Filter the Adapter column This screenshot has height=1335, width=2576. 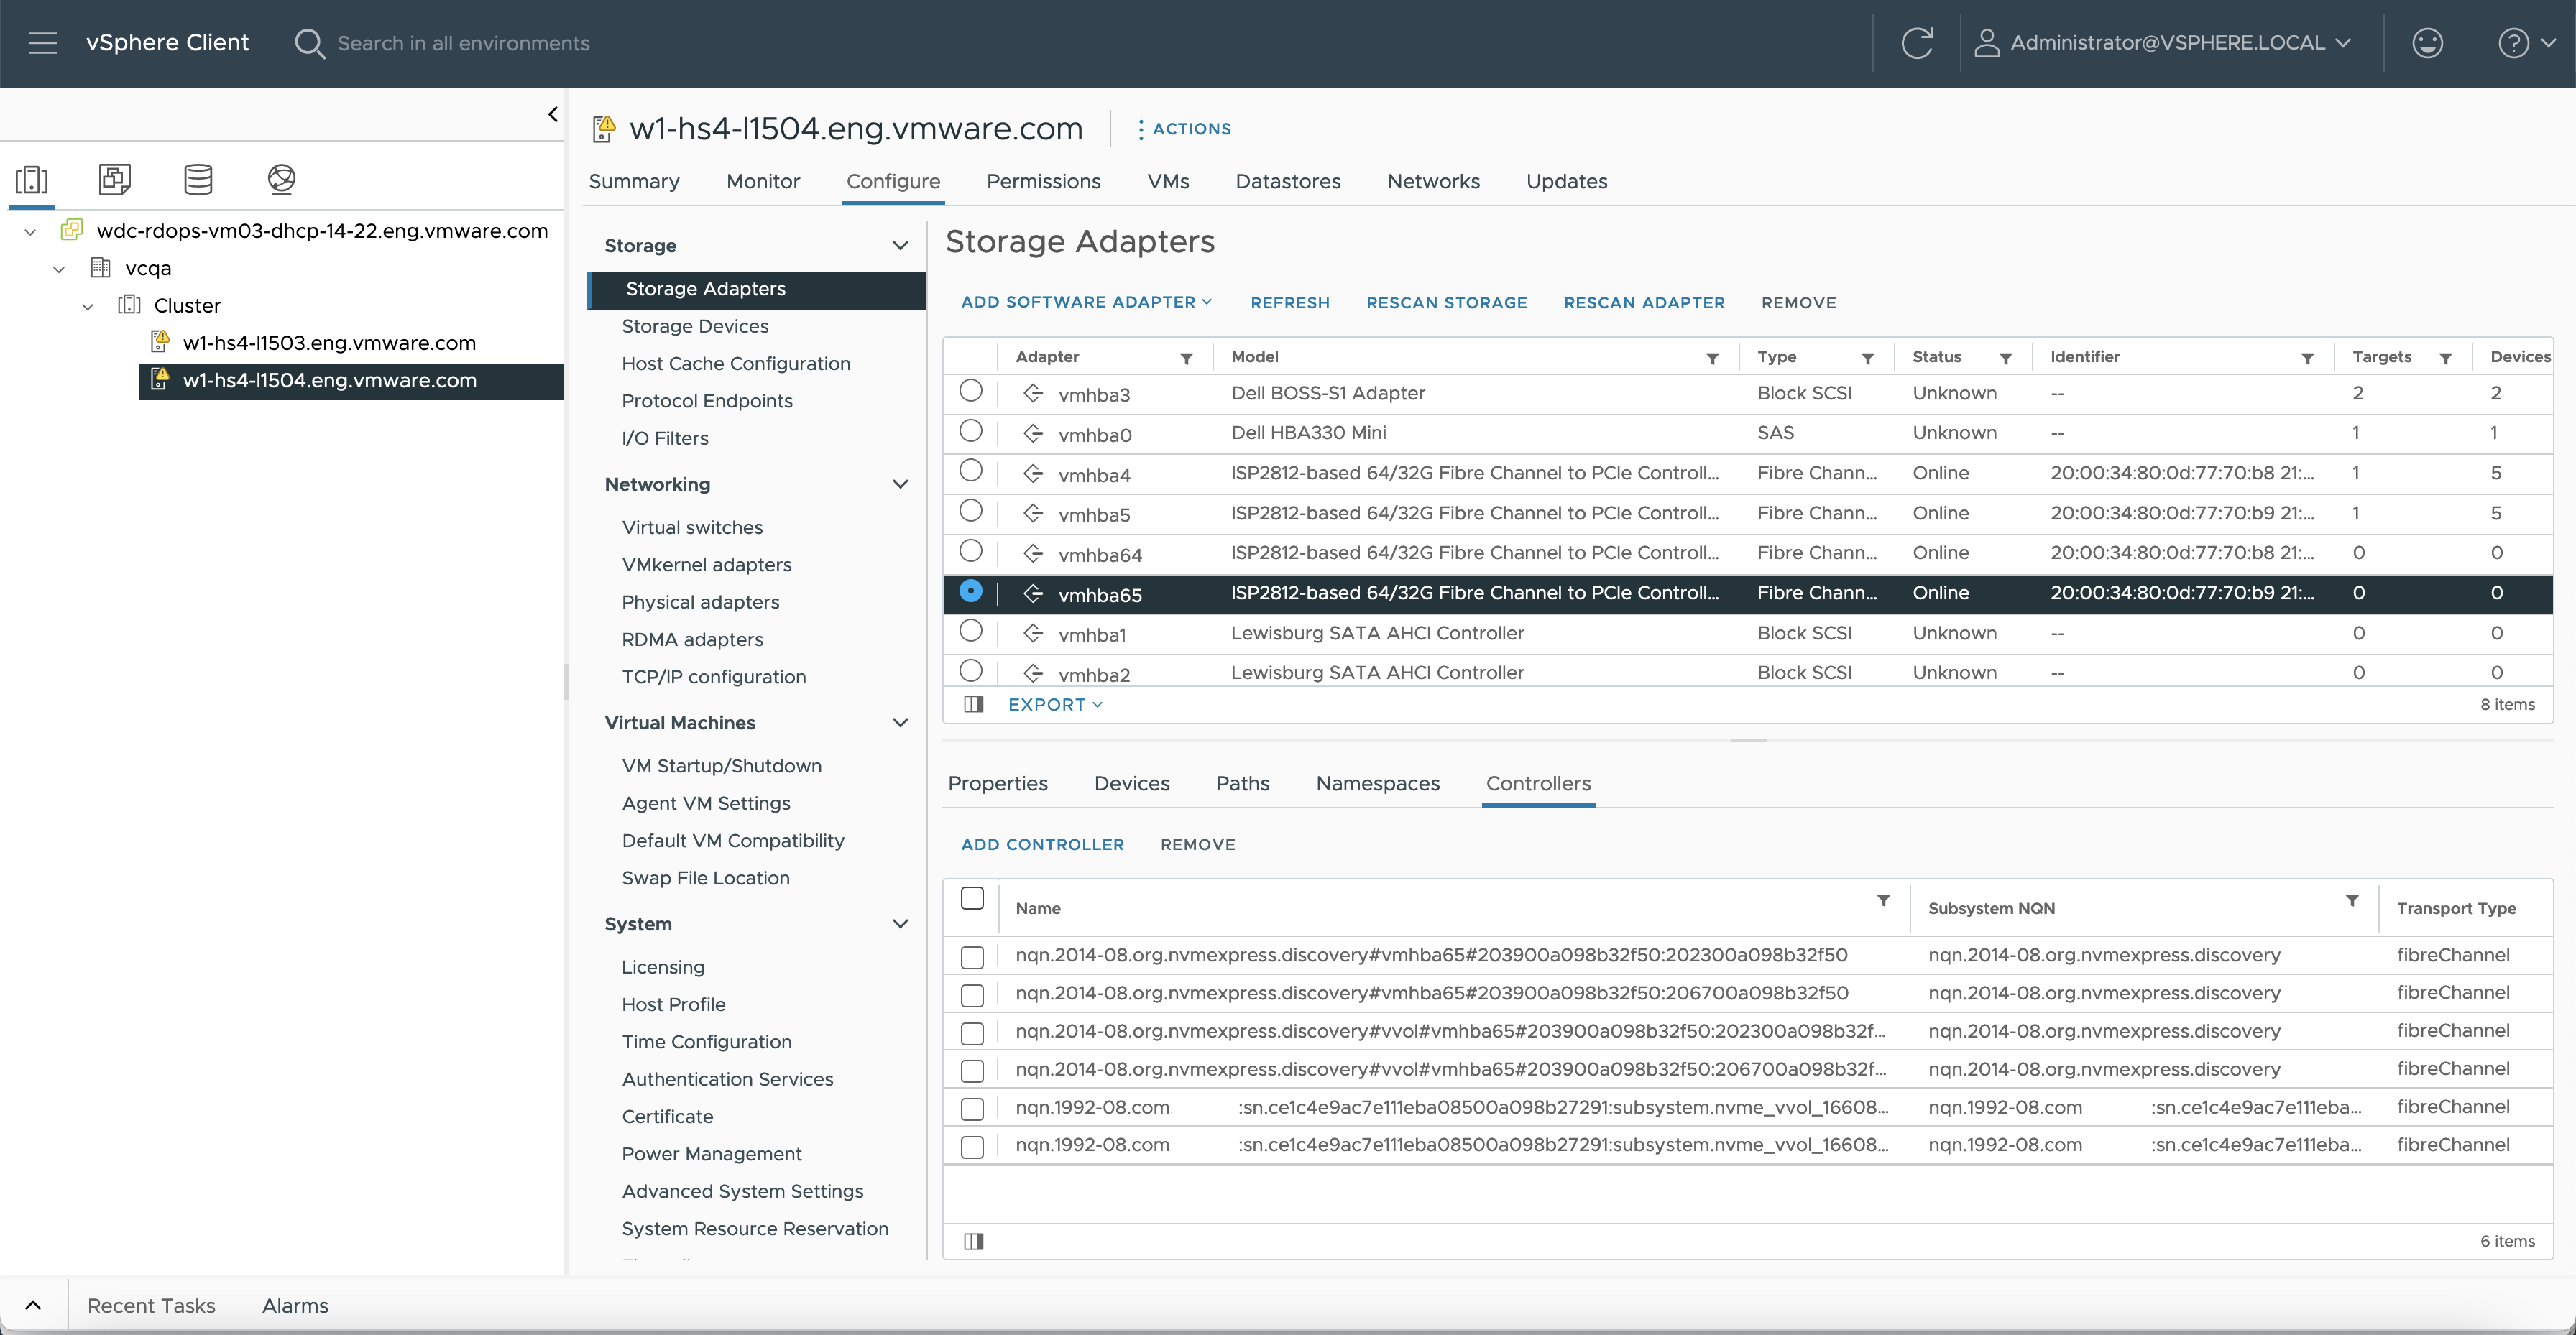(1186, 358)
